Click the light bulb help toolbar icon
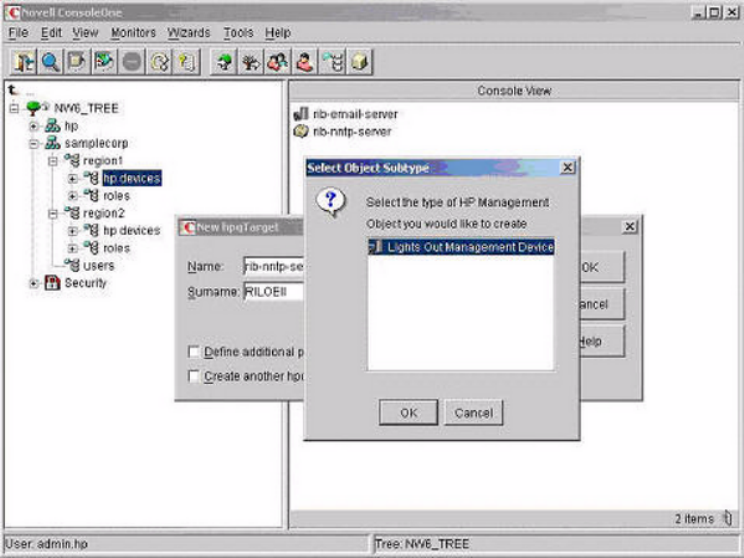The height and width of the screenshot is (558, 744). click(186, 62)
